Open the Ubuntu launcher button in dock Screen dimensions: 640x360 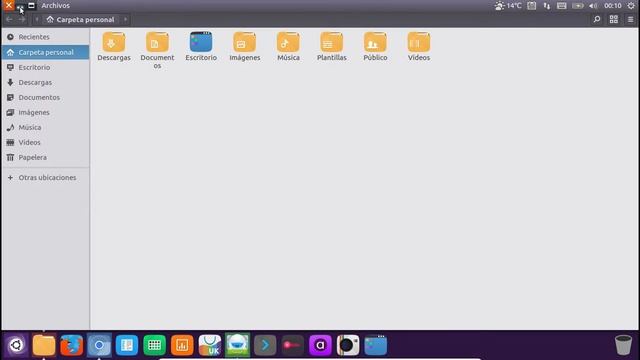(x=16, y=345)
